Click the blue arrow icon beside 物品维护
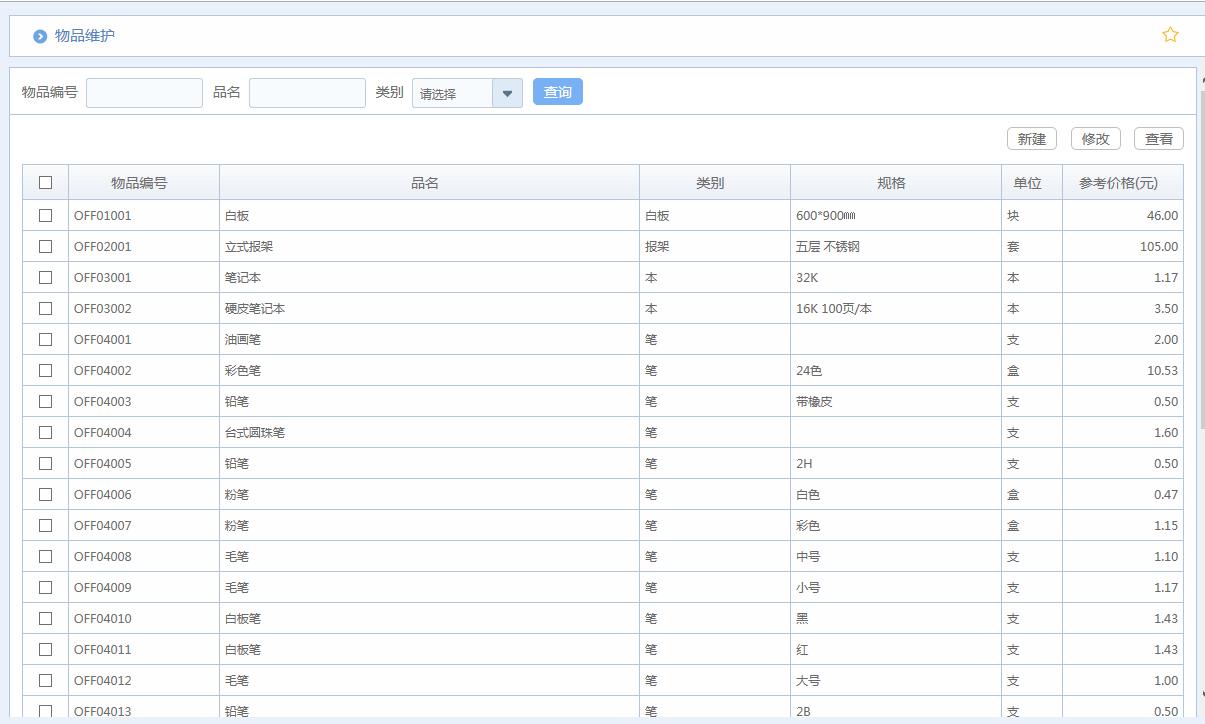Screen dimensions: 1205x724 [40, 37]
